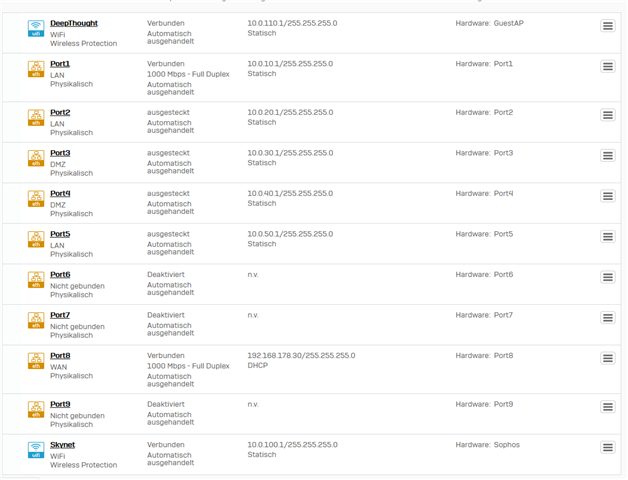Image resolution: width=628 pixels, height=480 pixels.
Task: Click the Port1 ethernet interface icon
Action: [x=36, y=69]
